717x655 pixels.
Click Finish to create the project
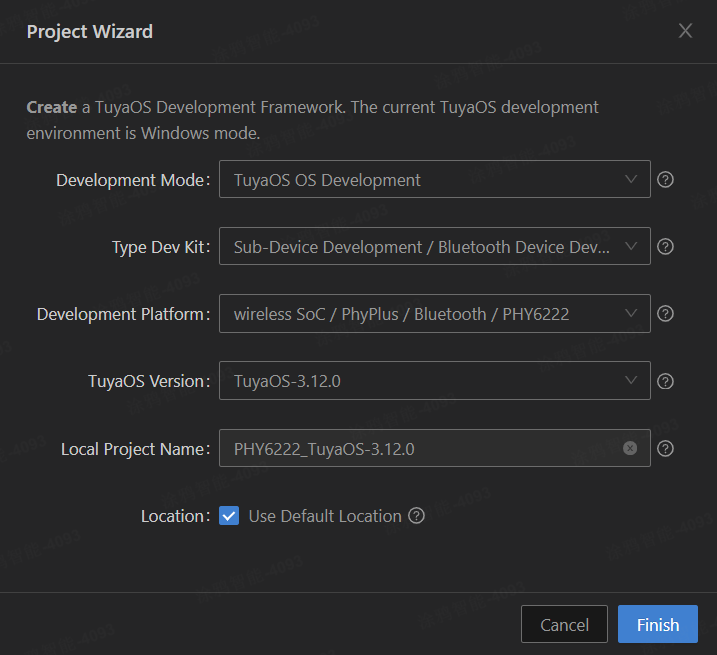pos(657,625)
